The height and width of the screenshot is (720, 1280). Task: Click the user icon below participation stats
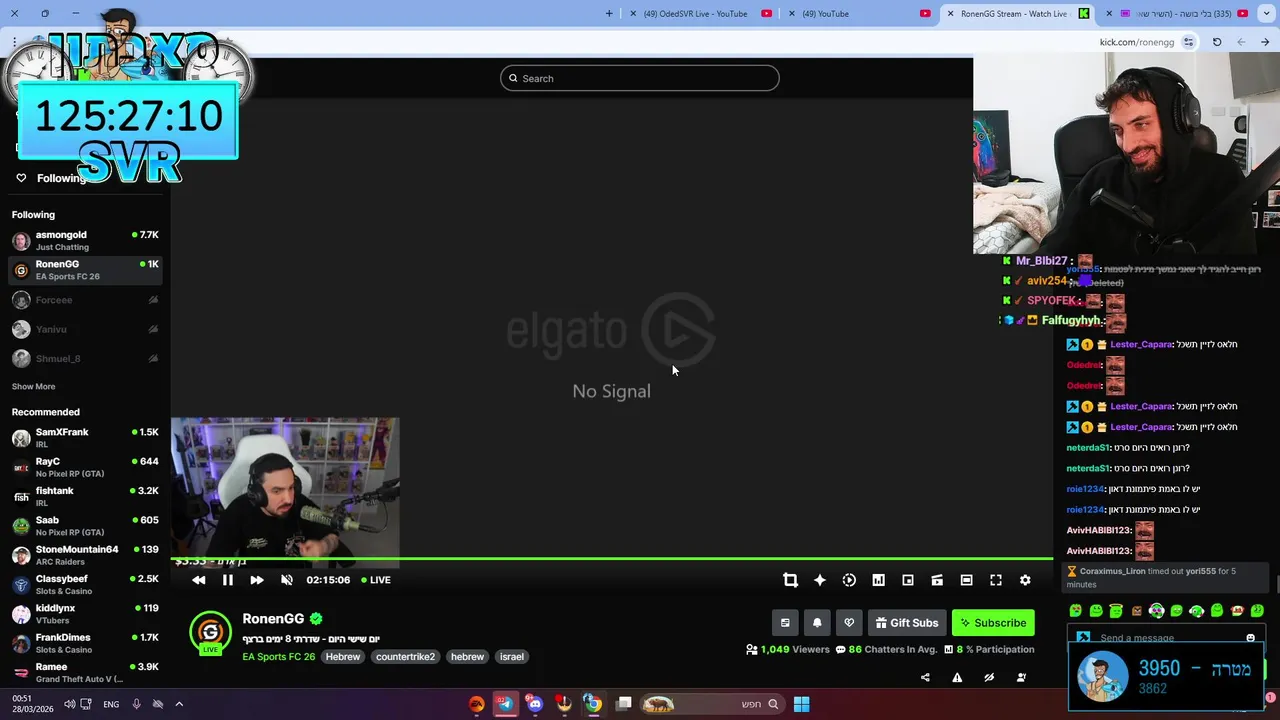1021,677
